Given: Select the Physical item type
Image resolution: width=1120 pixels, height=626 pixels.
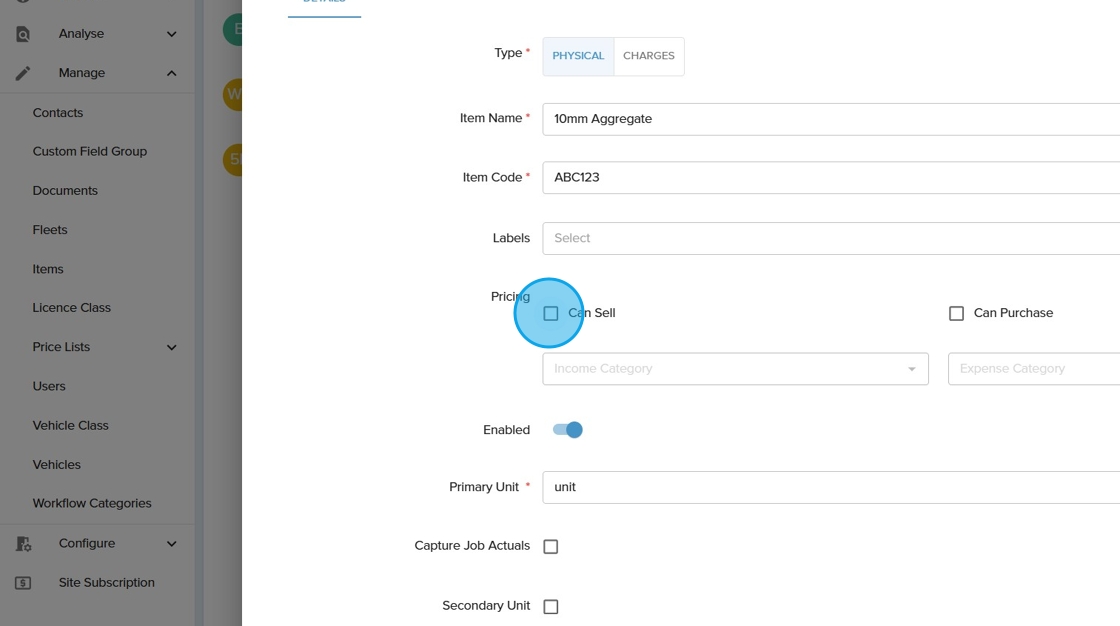Looking at the screenshot, I should pos(578,56).
